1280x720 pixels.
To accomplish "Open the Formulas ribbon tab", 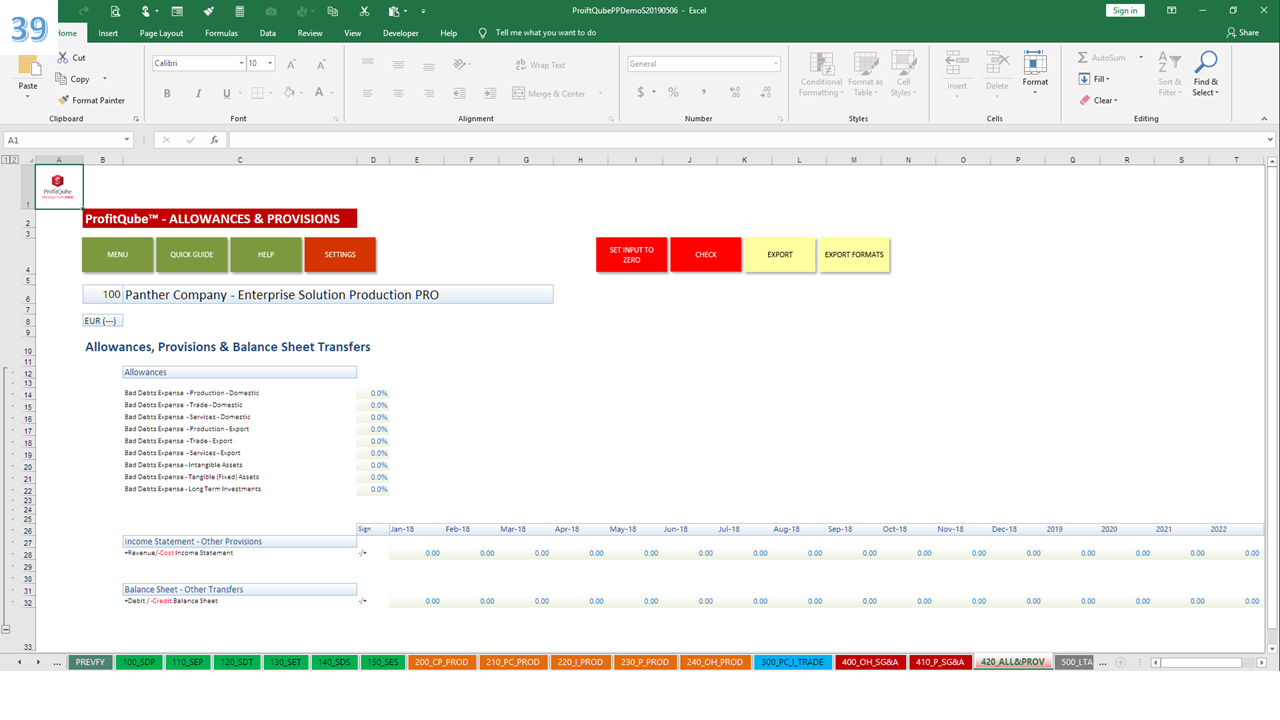I will pyautogui.click(x=221, y=33).
